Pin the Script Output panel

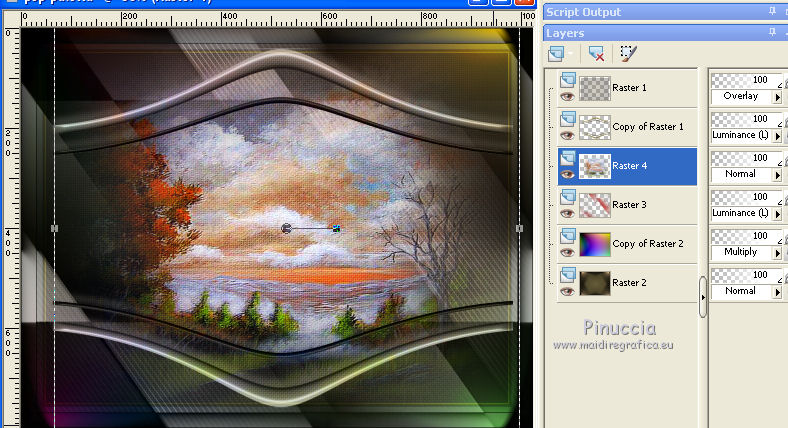pyautogui.click(x=772, y=11)
